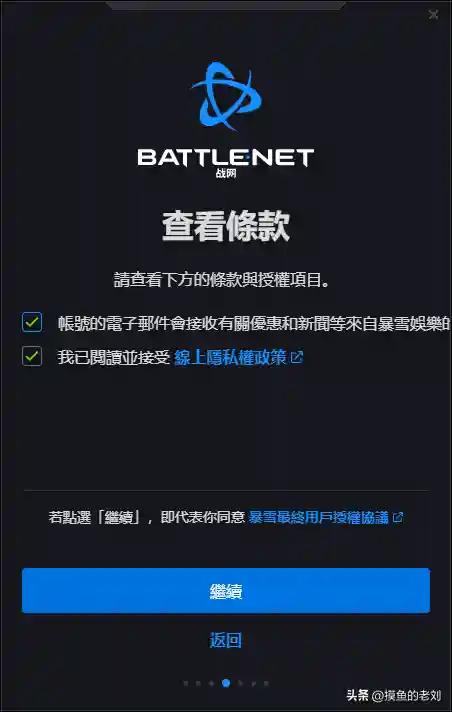Jump to the first page indicator dot
Screen dimensions: 452x712
pyautogui.click(x=186, y=683)
